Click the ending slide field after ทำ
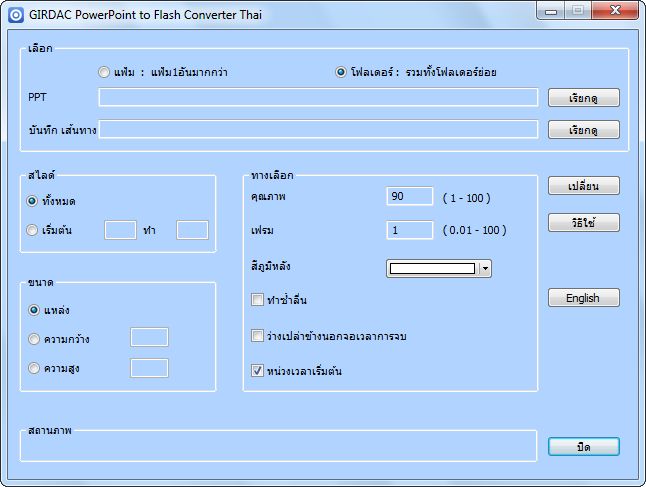Viewport: 646px width, 487px height. 192,230
